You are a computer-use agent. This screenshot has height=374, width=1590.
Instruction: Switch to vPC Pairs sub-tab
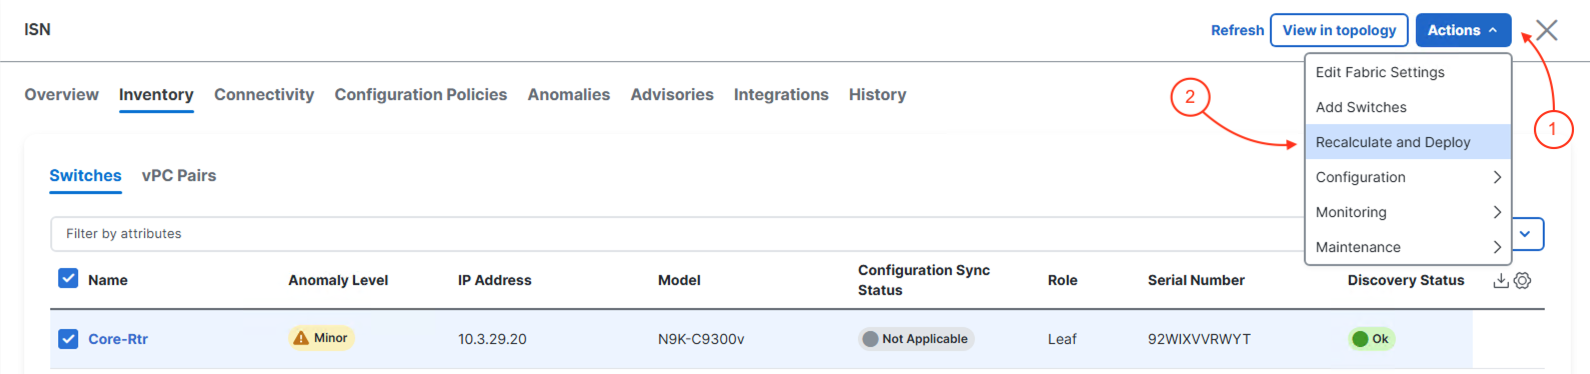point(179,175)
